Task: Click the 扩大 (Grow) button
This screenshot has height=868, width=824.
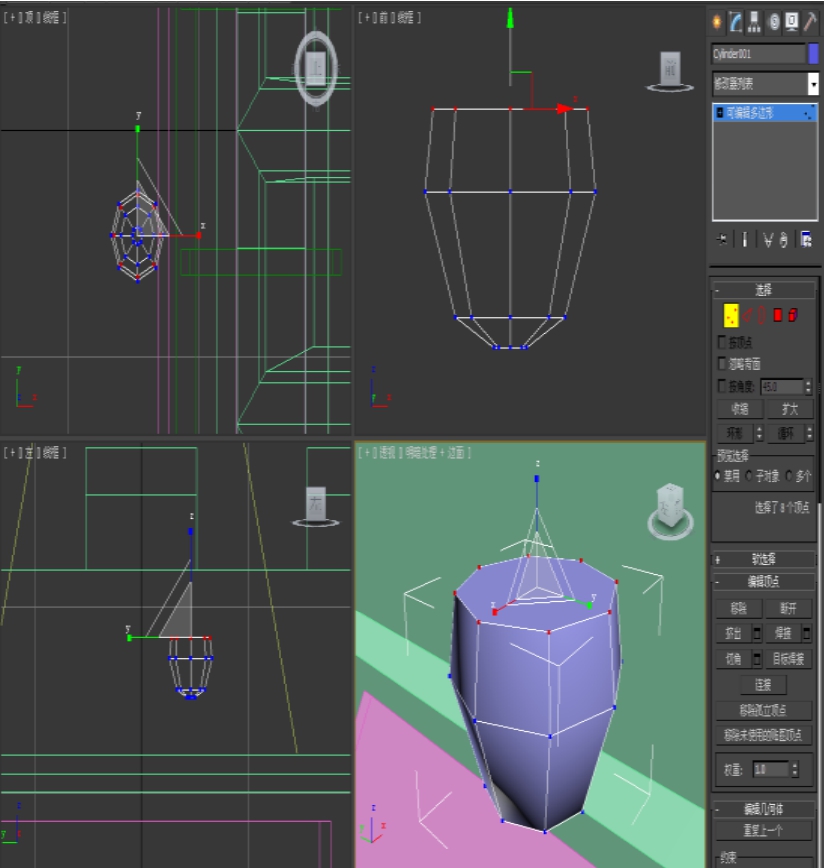Action: click(x=790, y=409)
